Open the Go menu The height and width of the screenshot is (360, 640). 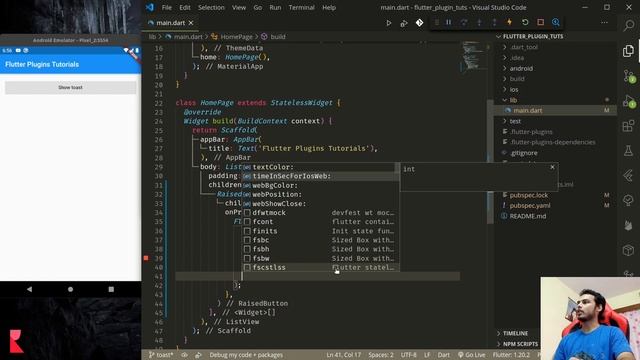tap(258, 7)
